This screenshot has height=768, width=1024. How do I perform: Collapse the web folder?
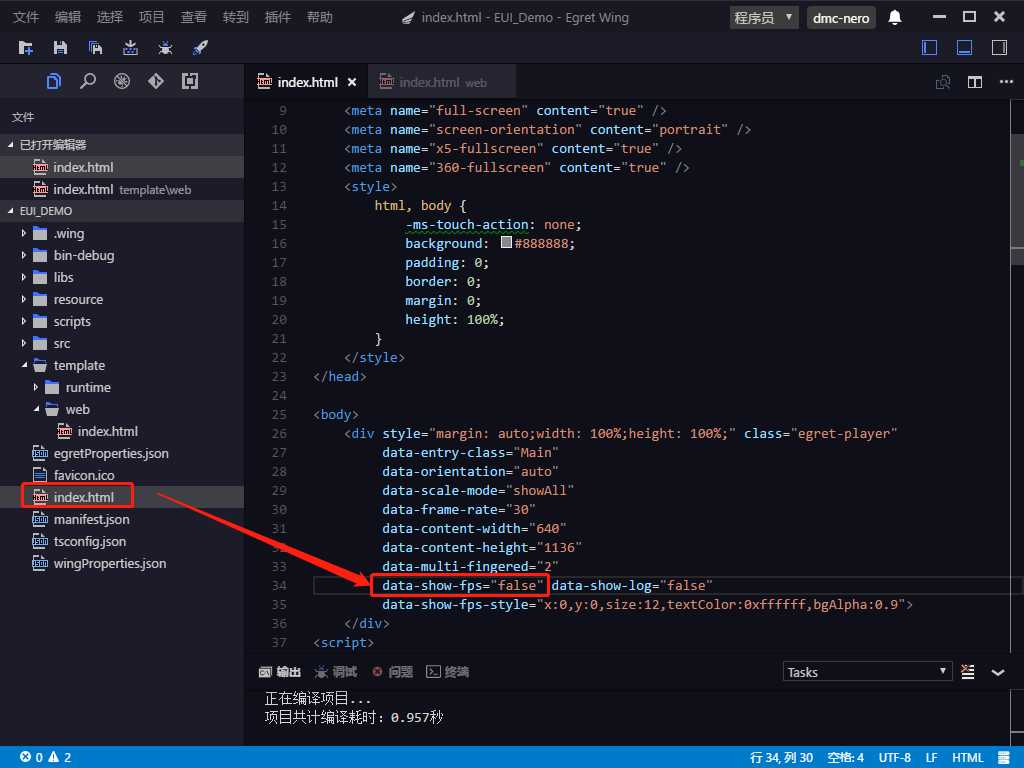[36, 409]
